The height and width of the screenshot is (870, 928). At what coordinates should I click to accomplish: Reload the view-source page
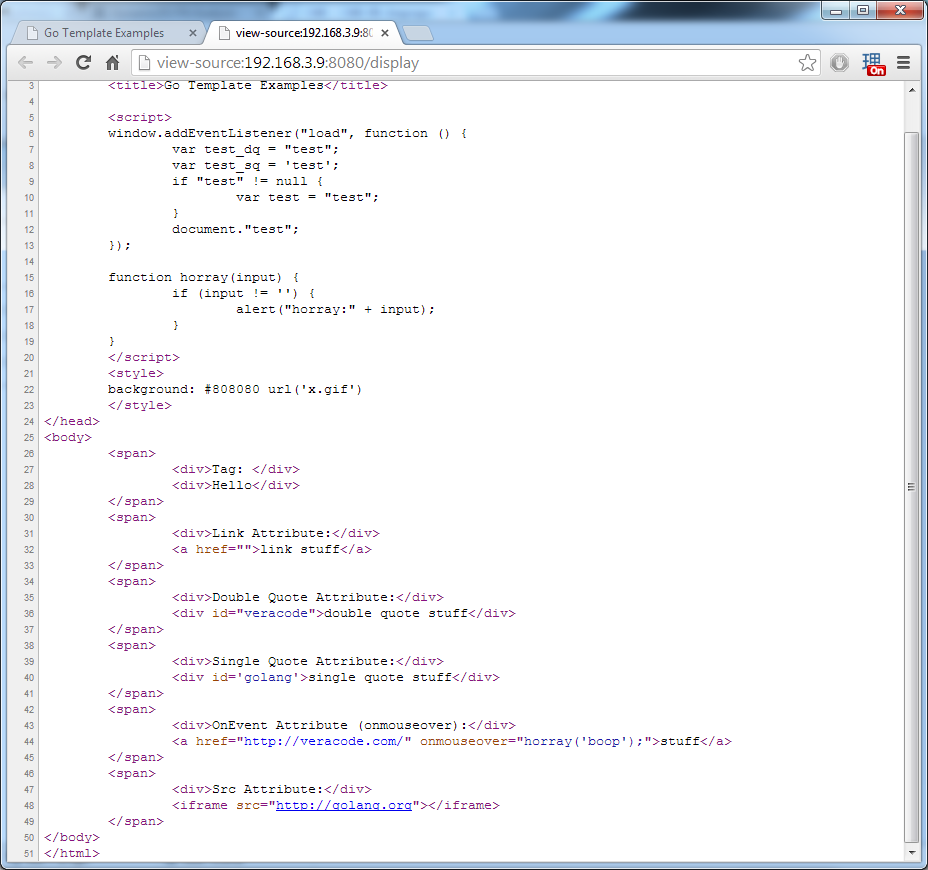tap(83, 63)
